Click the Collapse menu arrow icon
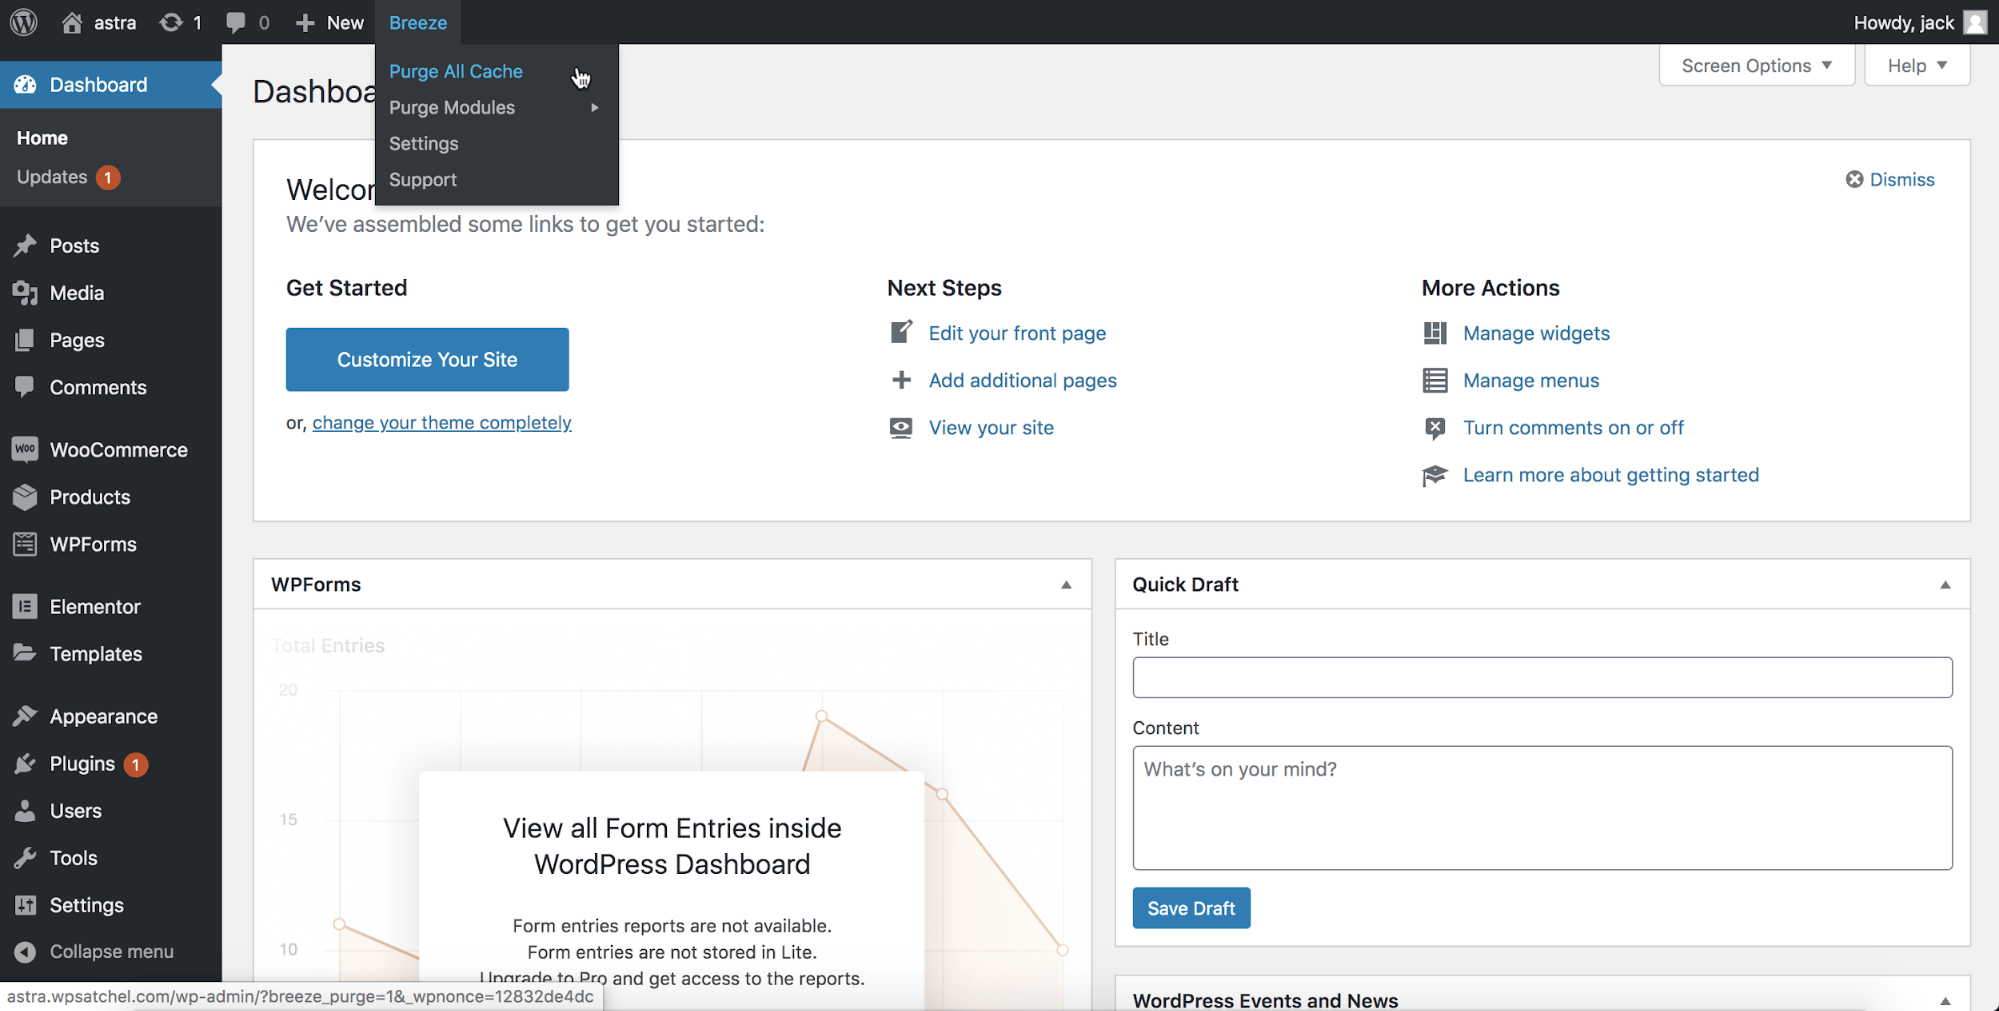The width and height of the screenshot is (1999, 1011). click(x=25, y=952)
